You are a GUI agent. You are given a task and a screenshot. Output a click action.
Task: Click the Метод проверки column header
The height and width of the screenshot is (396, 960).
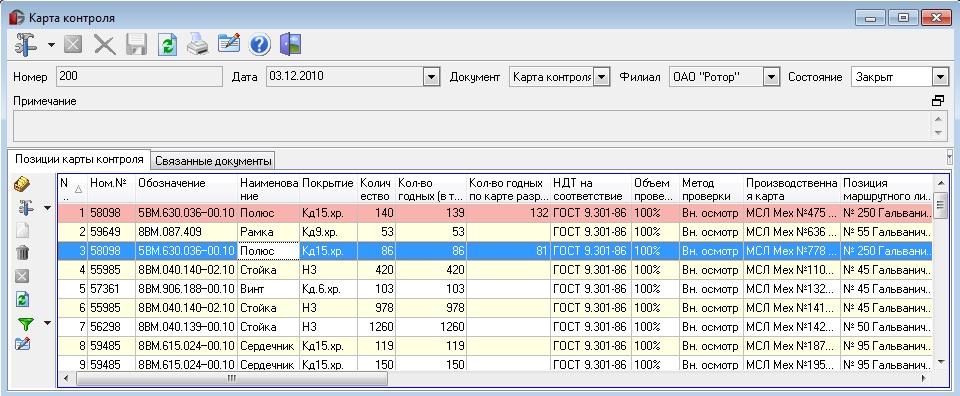(x=711, y=189)
